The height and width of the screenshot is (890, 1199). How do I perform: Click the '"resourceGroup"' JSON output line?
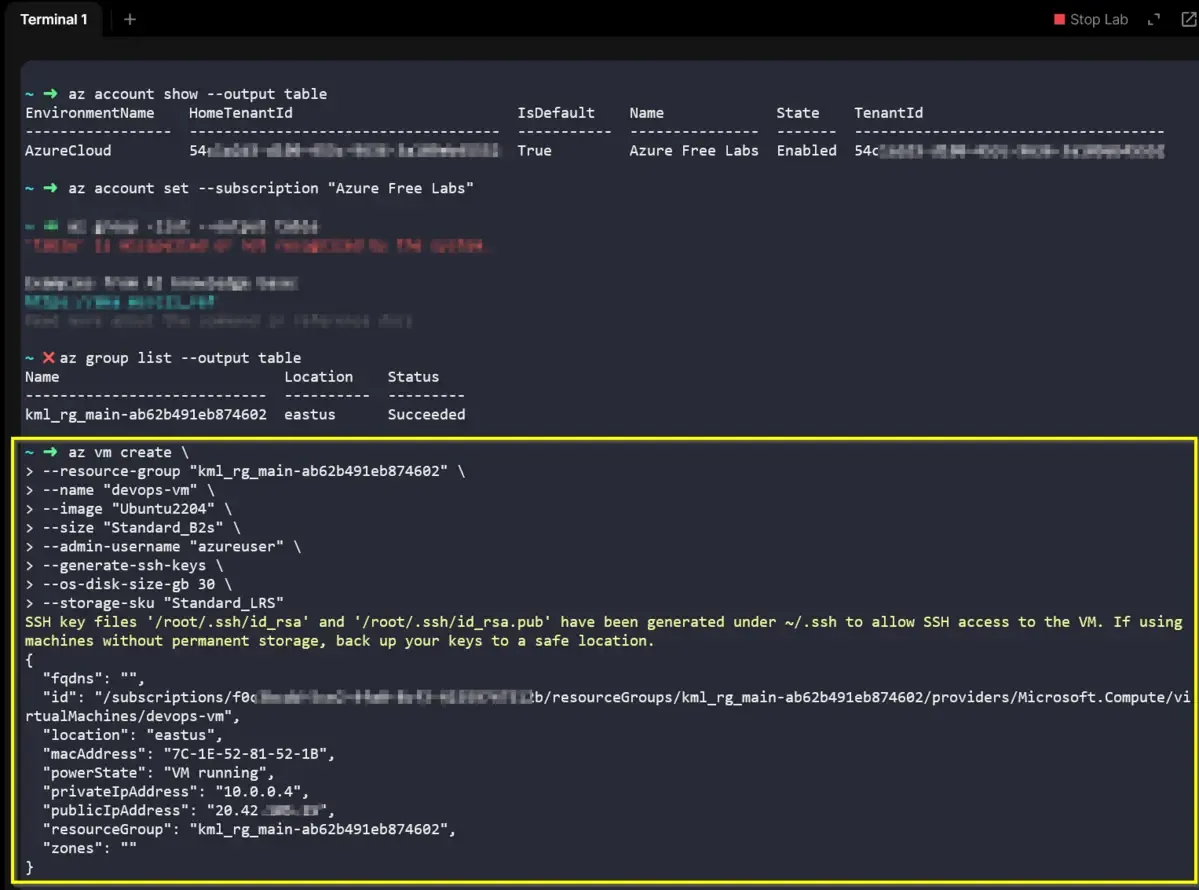click(249, 830)
